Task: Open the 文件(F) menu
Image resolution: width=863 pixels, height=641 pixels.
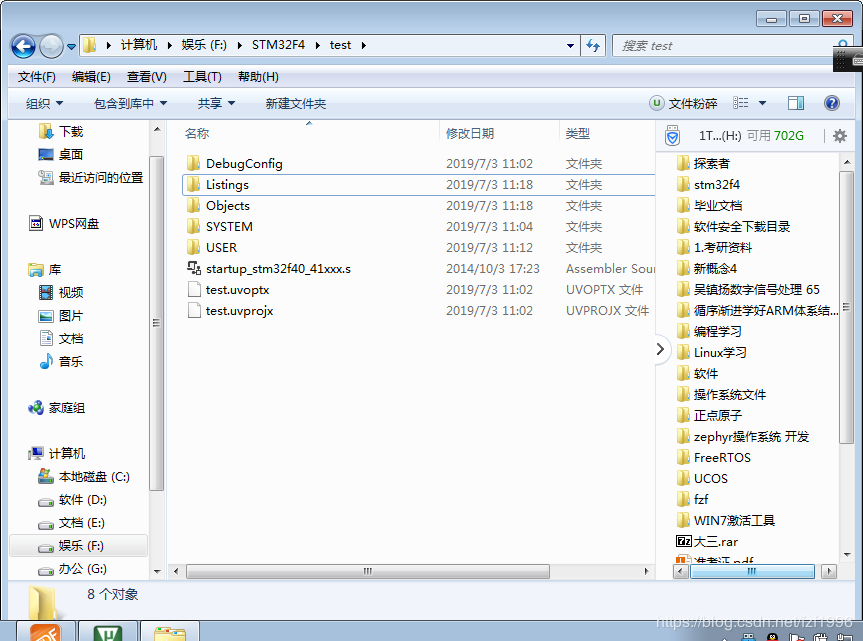Action: tap(36, 76)
